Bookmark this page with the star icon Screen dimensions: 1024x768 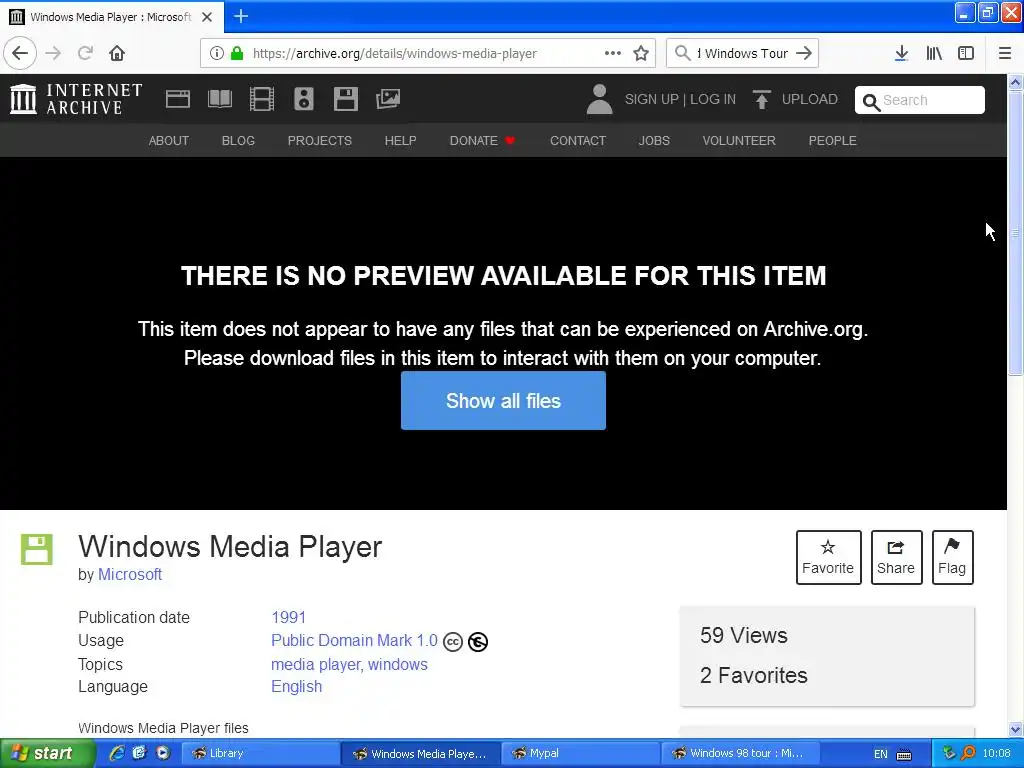[x=641, y=54]
